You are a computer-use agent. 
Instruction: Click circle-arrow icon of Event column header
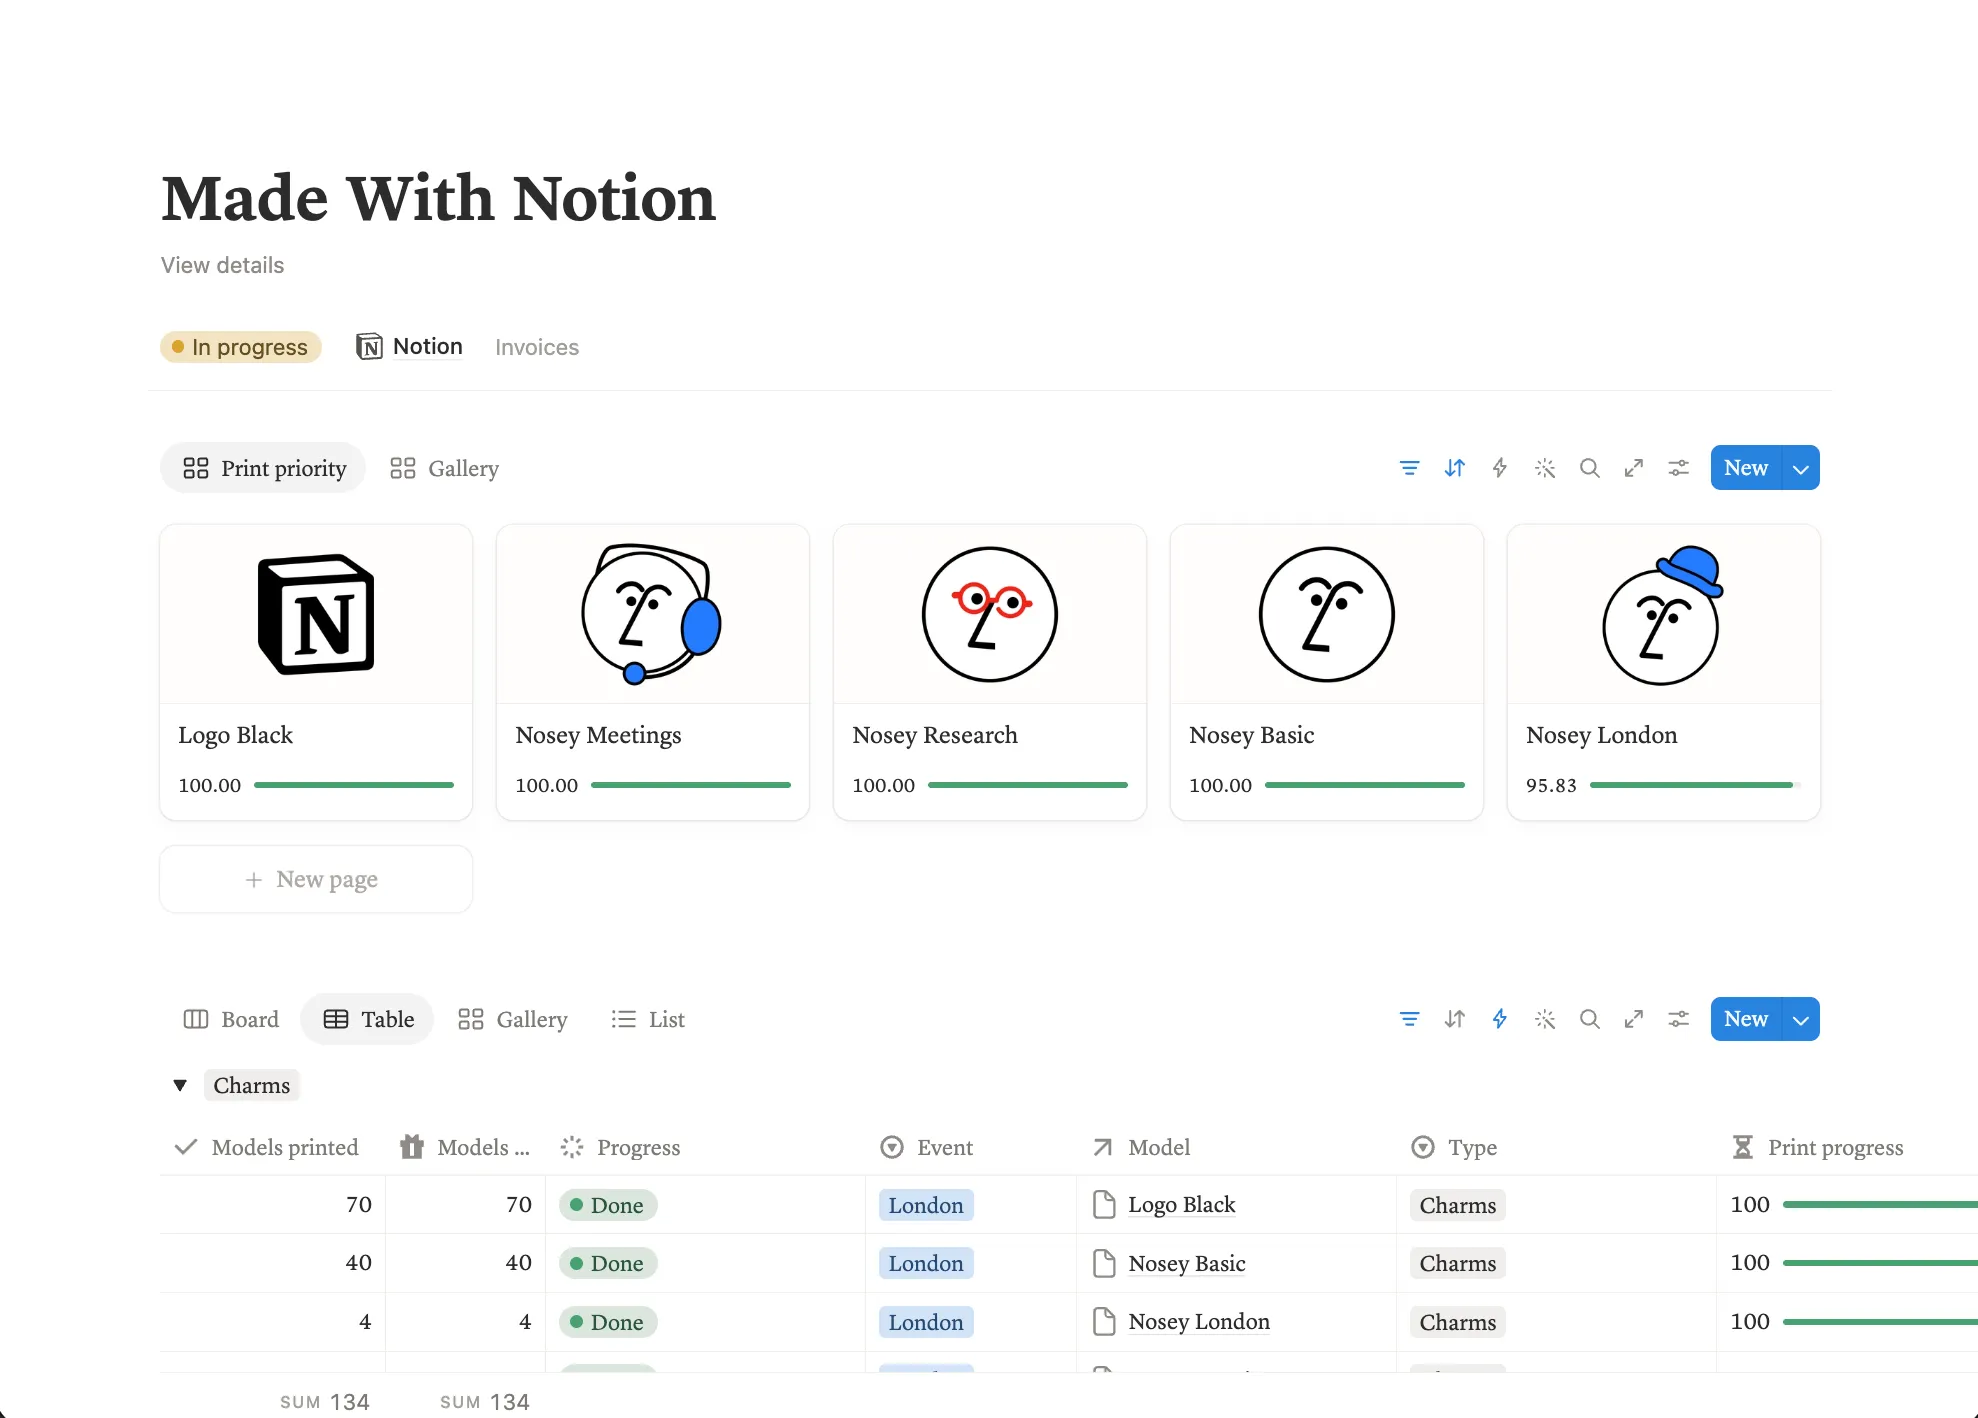(892, 1147)
